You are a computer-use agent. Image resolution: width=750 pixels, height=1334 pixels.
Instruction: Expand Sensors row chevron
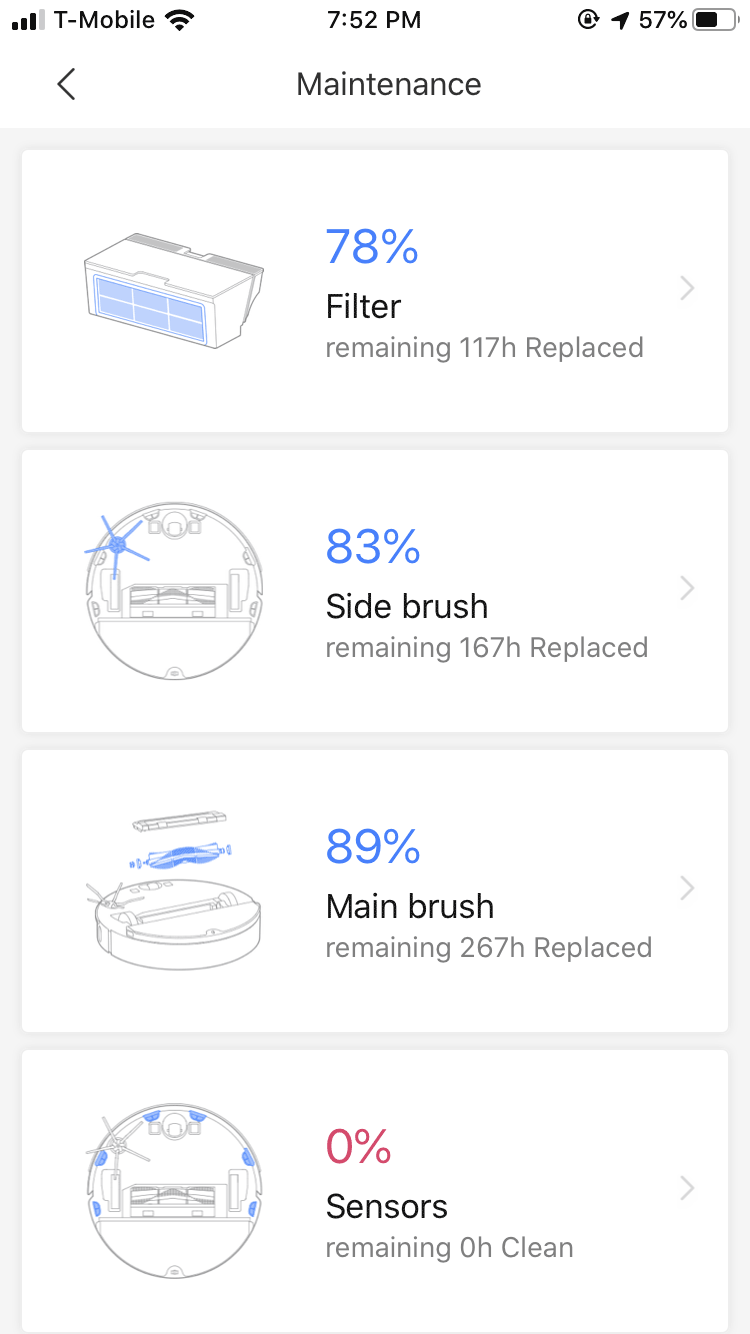[x=687, y=1188]
